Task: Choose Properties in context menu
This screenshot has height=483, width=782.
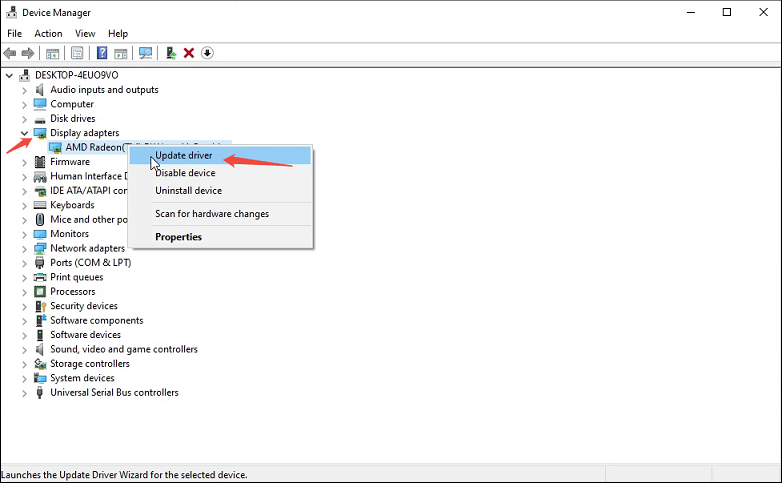Action: 220,237
